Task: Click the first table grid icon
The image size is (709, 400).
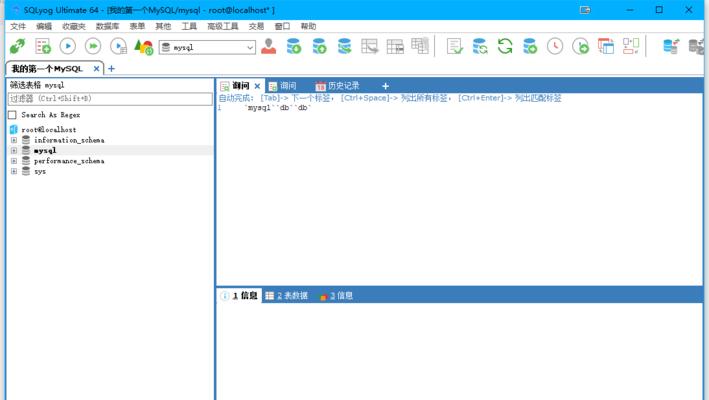Action: coord(369,46)
